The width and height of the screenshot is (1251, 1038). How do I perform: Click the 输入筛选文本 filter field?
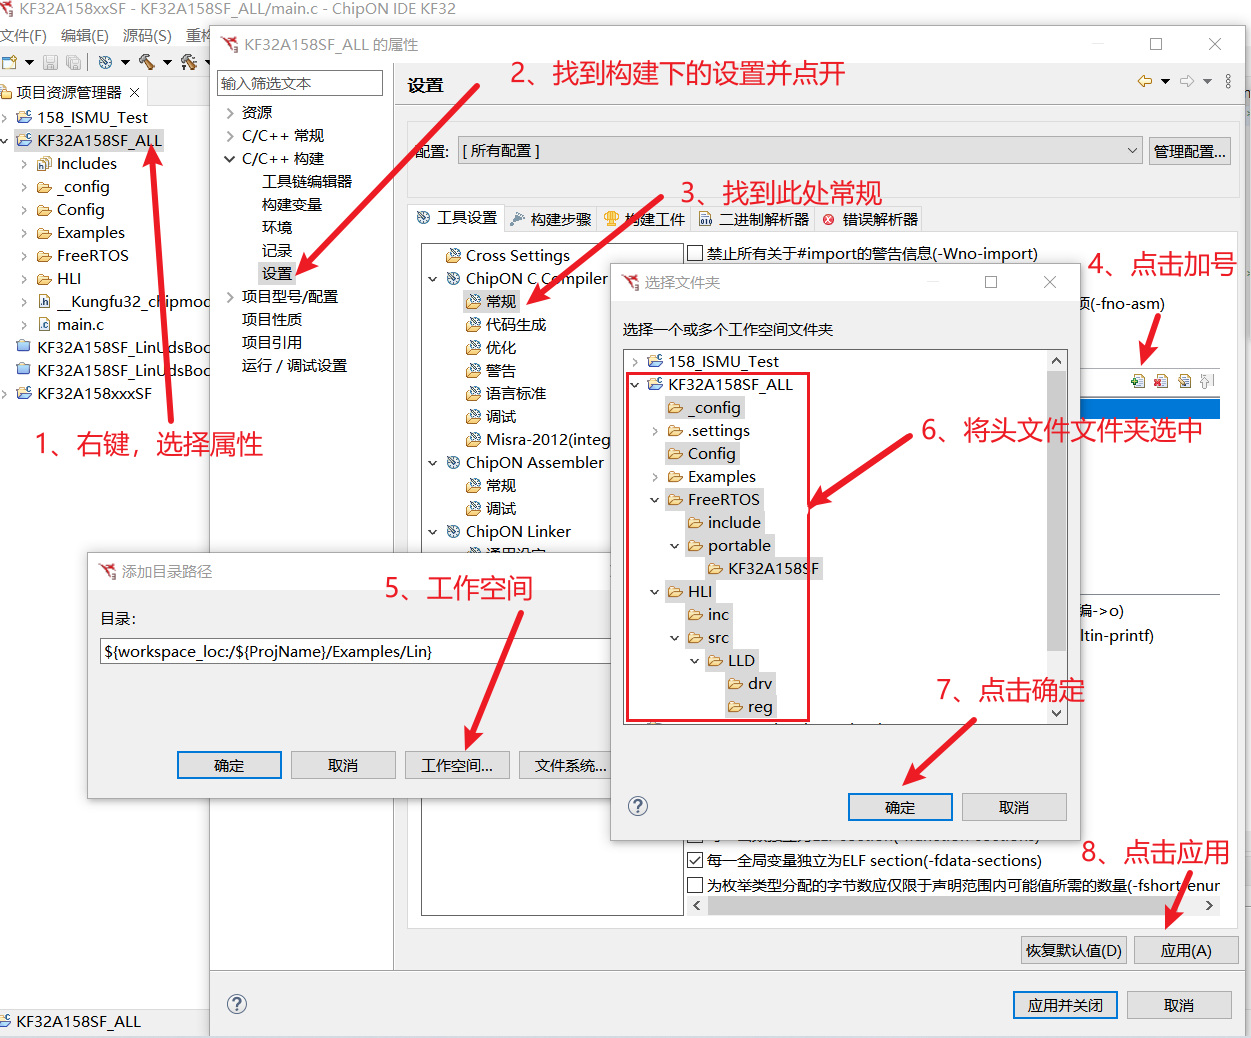point(300,83)
